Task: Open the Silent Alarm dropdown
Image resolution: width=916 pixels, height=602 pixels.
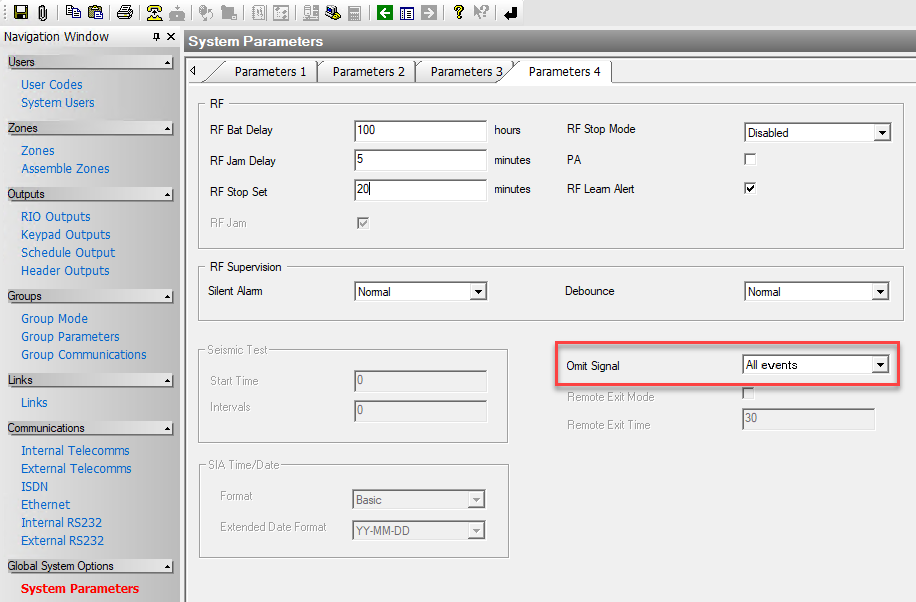Action: (x=478, y=292)
